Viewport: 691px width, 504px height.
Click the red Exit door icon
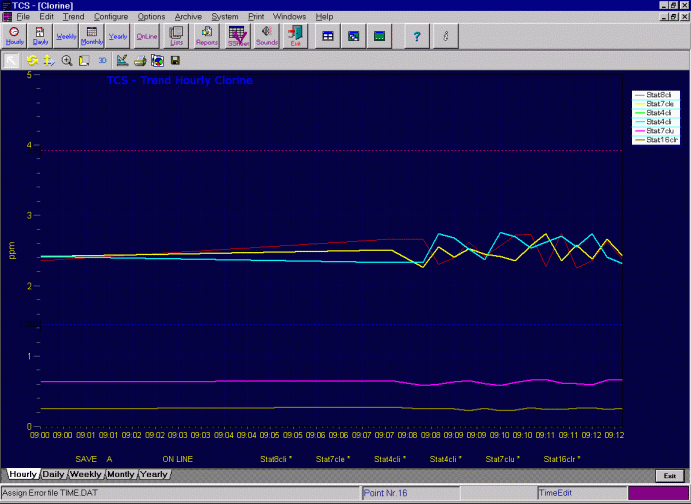point(295,36)
